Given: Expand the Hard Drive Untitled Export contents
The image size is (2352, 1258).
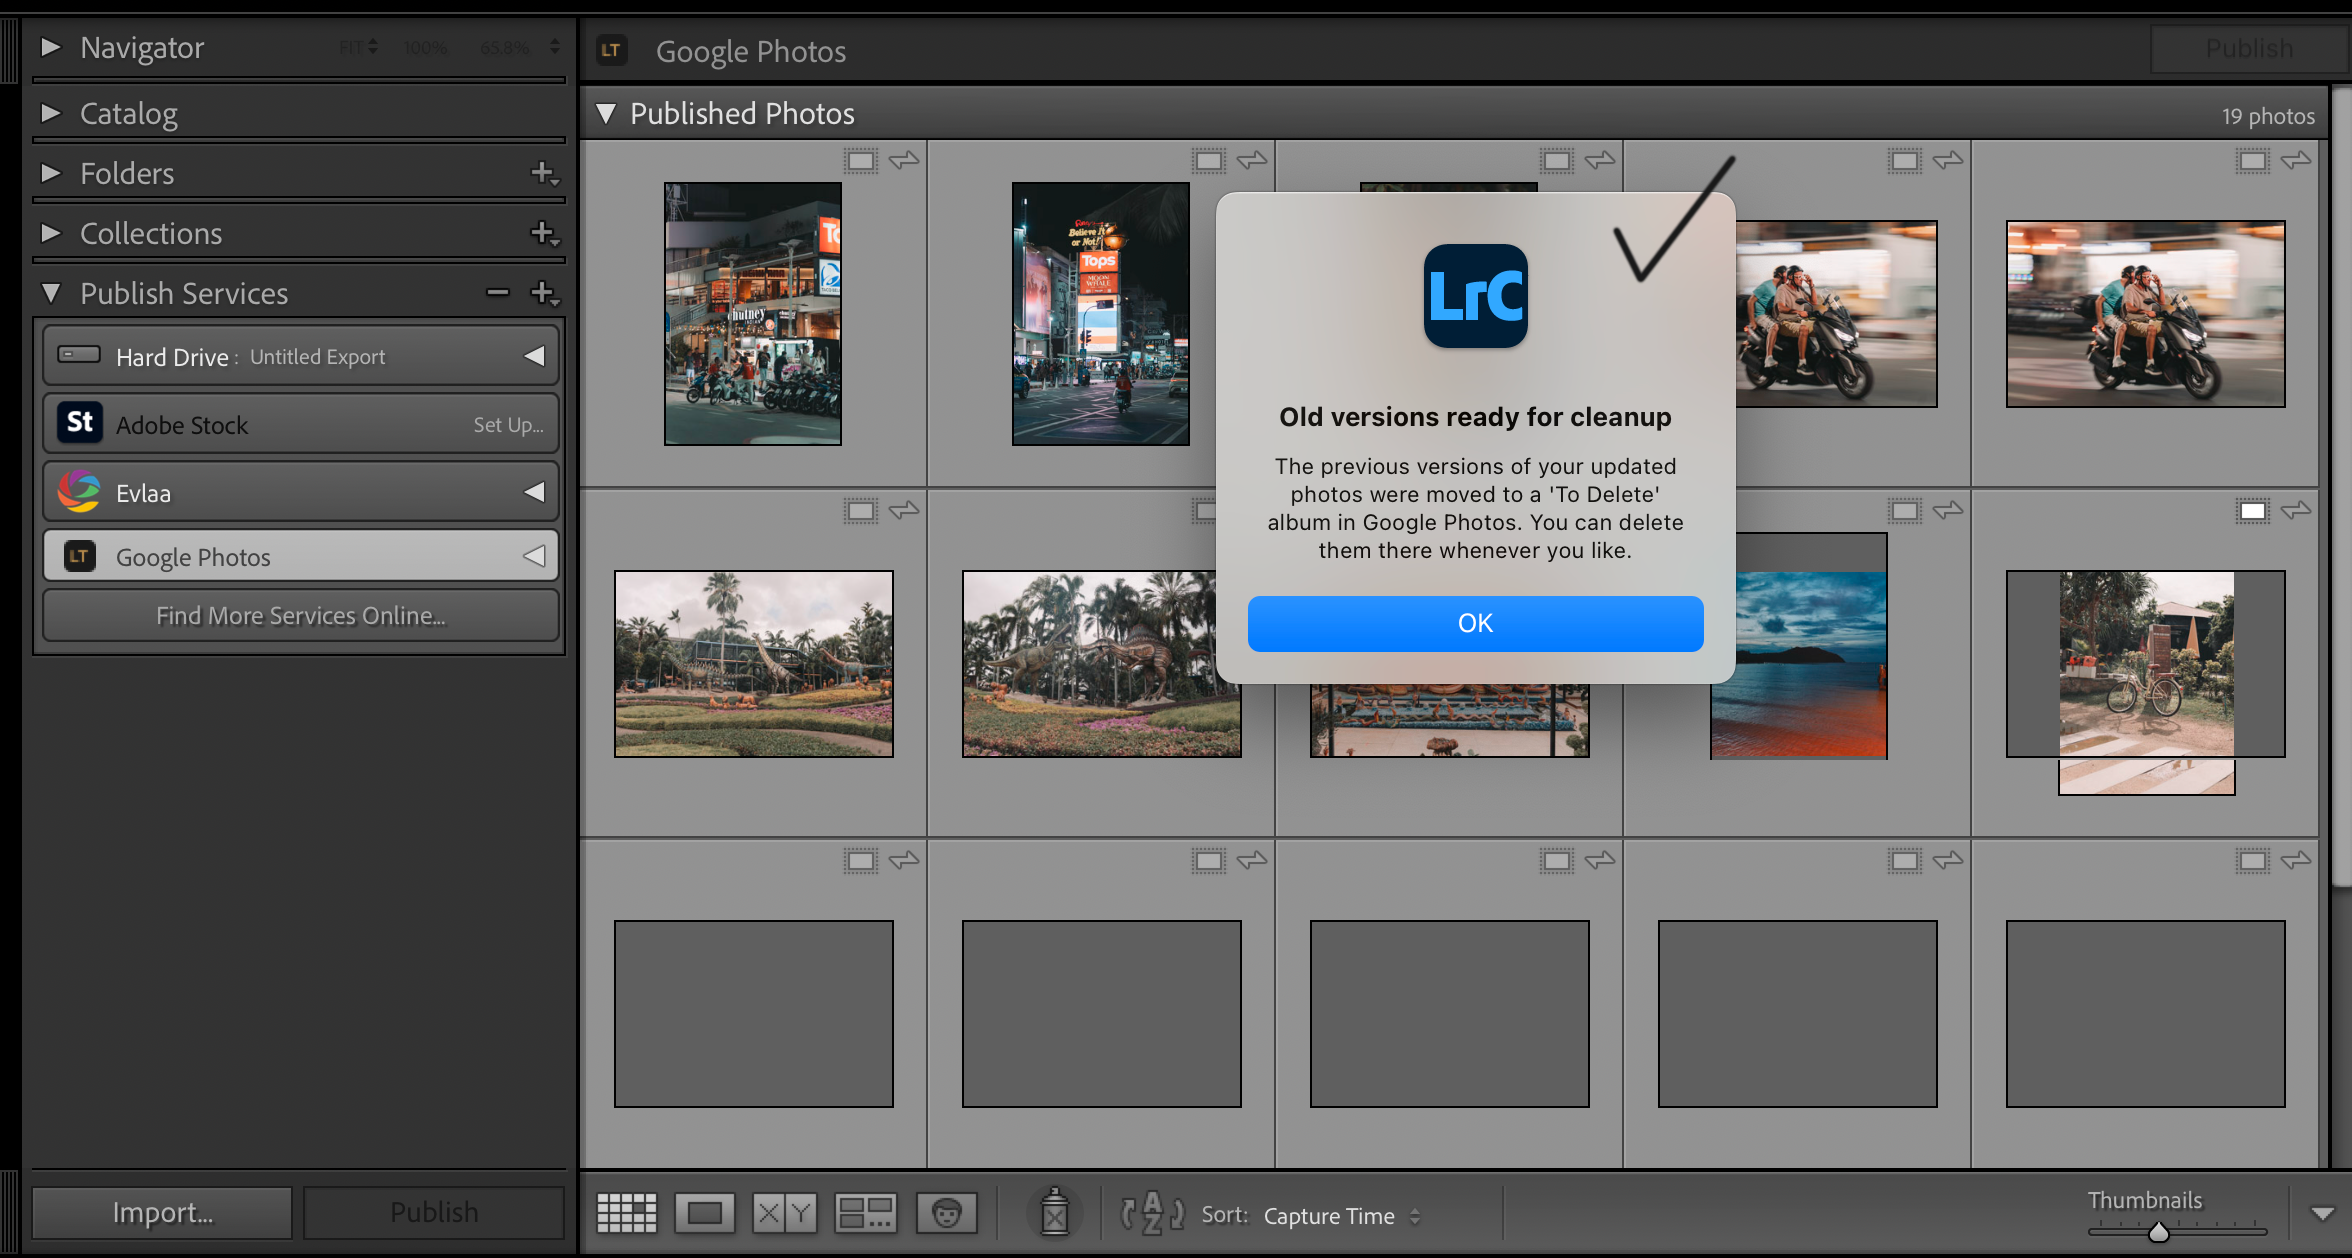Looking at the screenshot, I should point(534,355).
